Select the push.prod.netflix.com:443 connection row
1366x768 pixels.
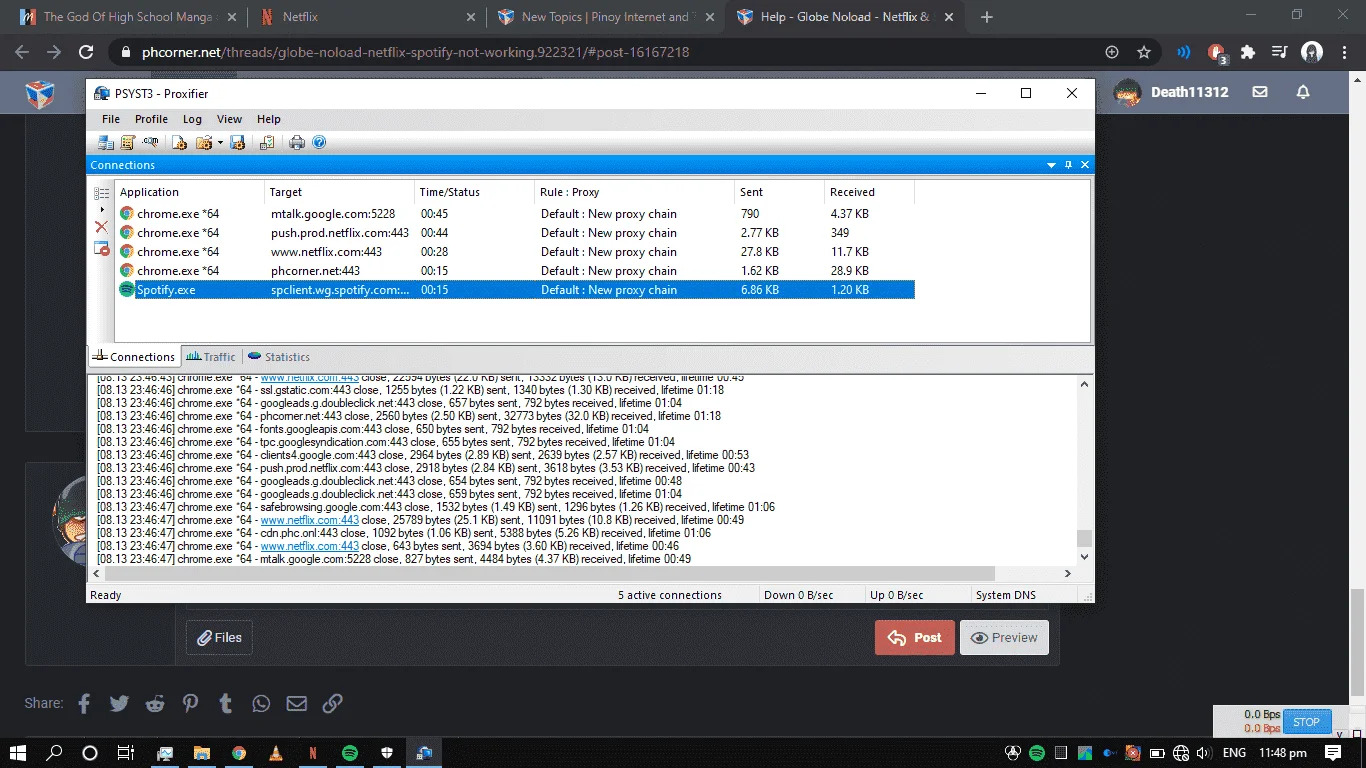(515, 233)
